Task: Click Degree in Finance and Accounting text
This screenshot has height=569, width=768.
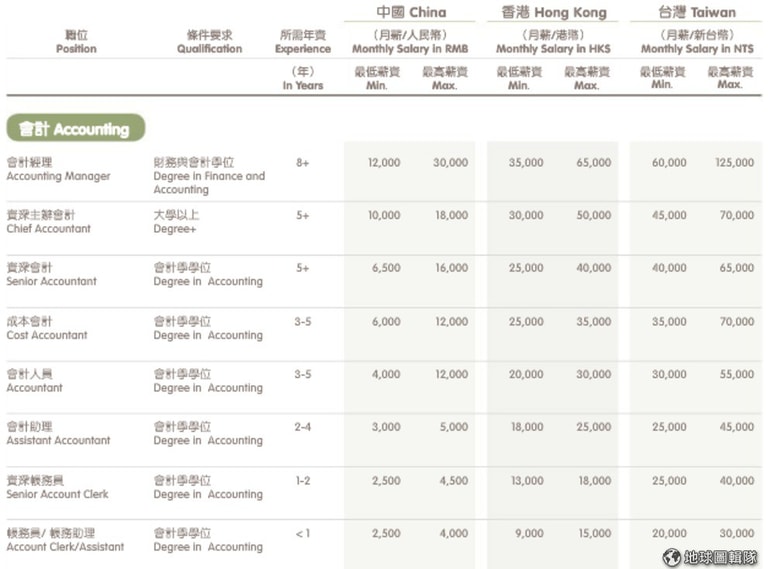Action: click(x=209, y=183)
